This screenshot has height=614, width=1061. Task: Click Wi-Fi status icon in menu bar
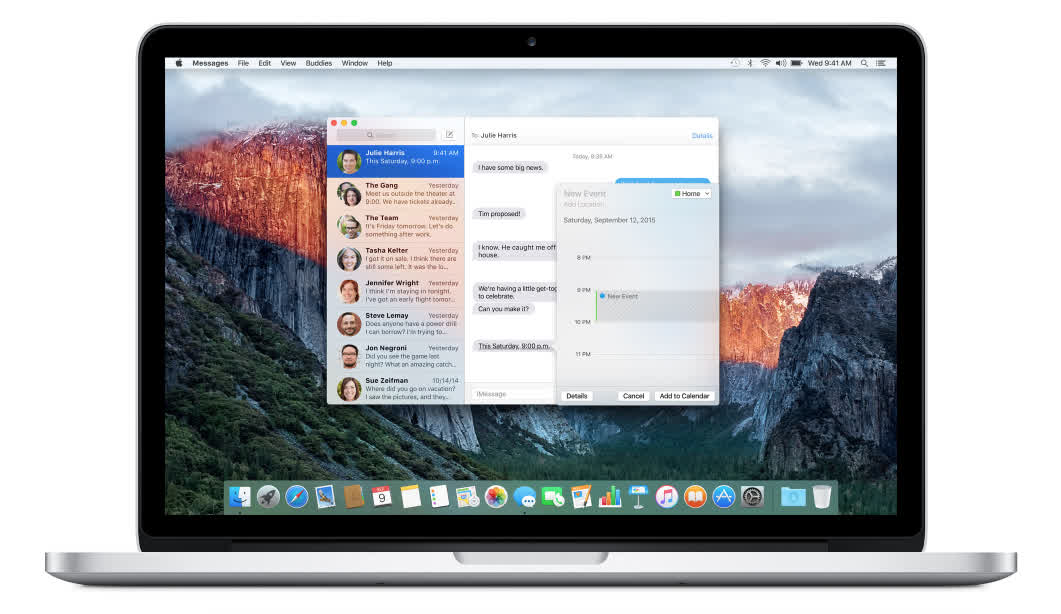pos(765,63)
